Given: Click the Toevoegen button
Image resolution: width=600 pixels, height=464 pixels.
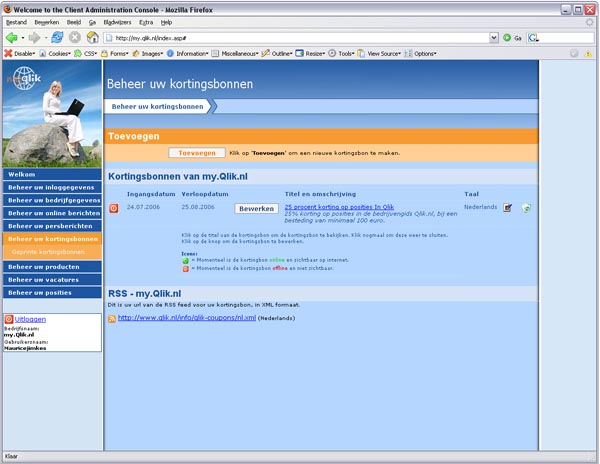Looking at the screenshot, I should pos(197,153).
